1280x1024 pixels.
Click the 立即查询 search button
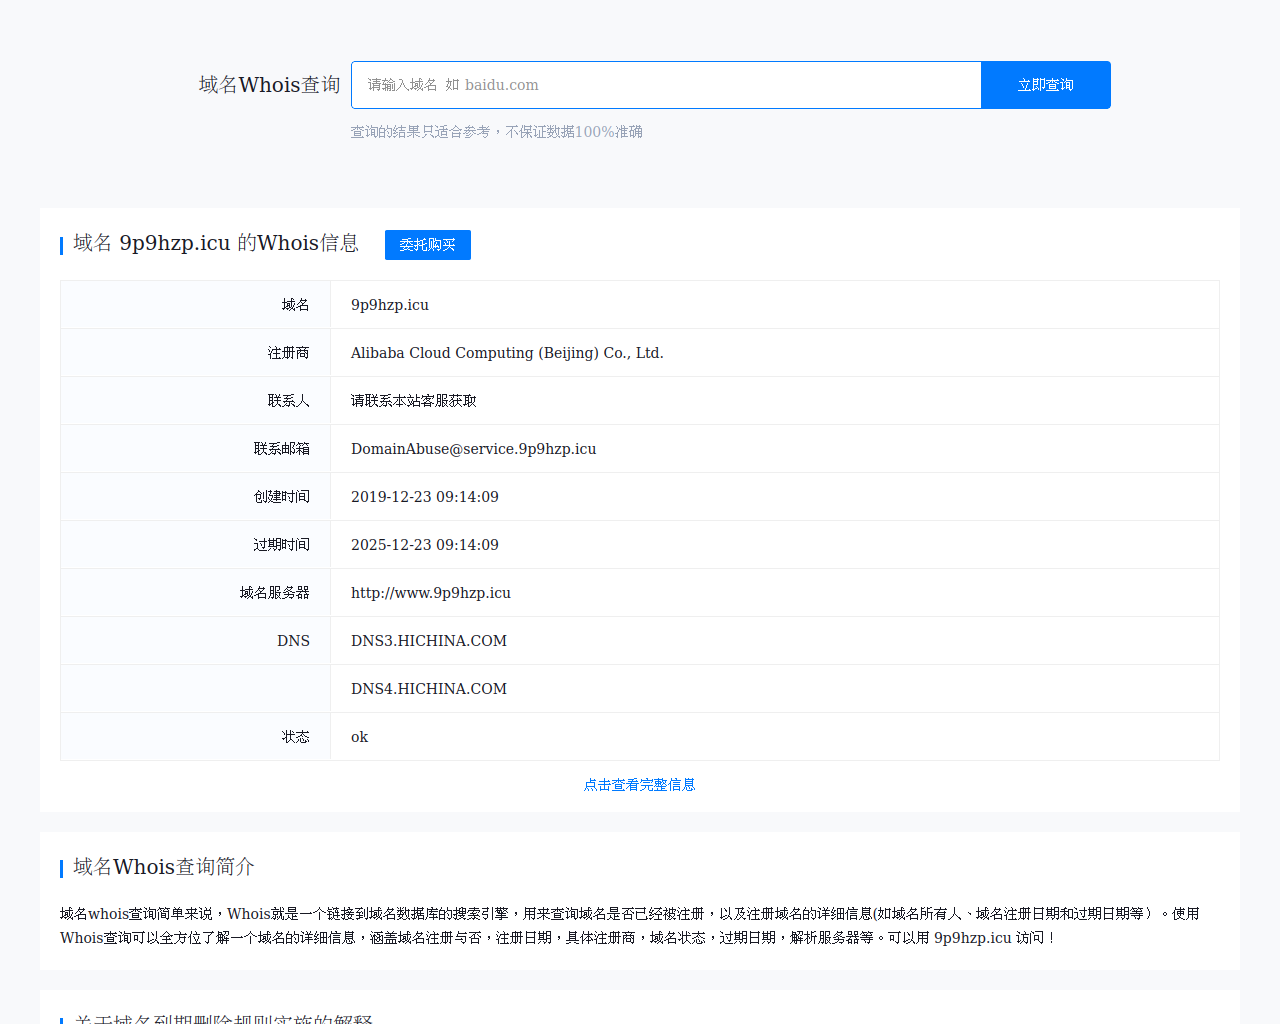coord(1046,85)
